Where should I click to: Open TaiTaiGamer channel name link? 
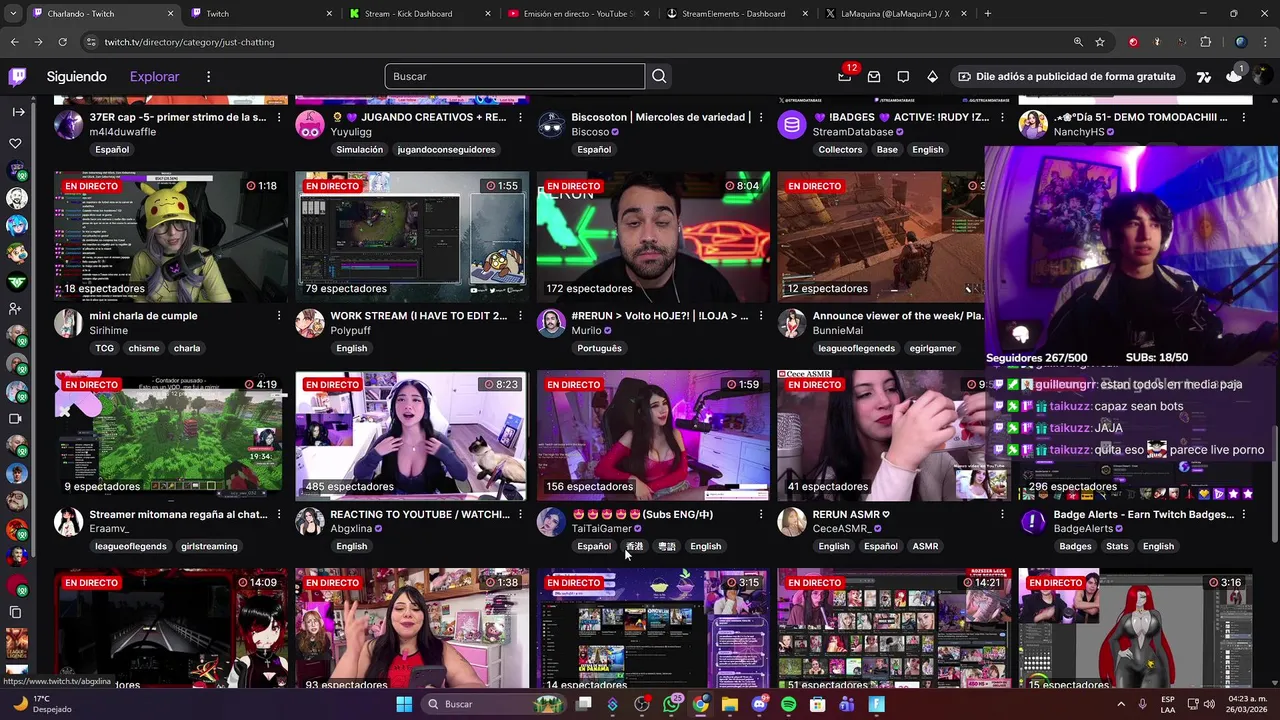click(x=601, y=528)
